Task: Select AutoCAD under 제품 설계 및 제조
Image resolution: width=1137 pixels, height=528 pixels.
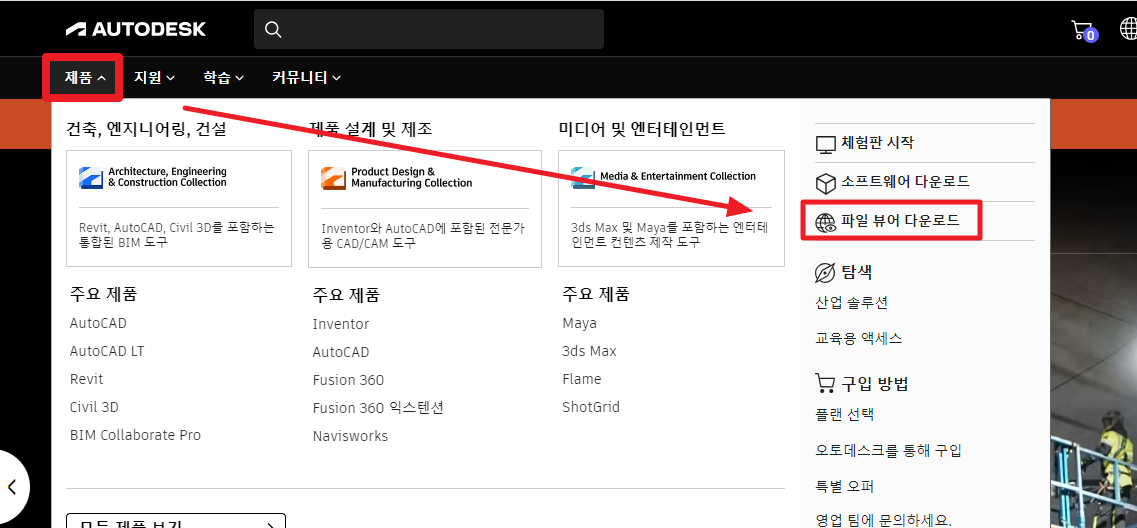Action: pyautogui.click(x=341, y=352)
